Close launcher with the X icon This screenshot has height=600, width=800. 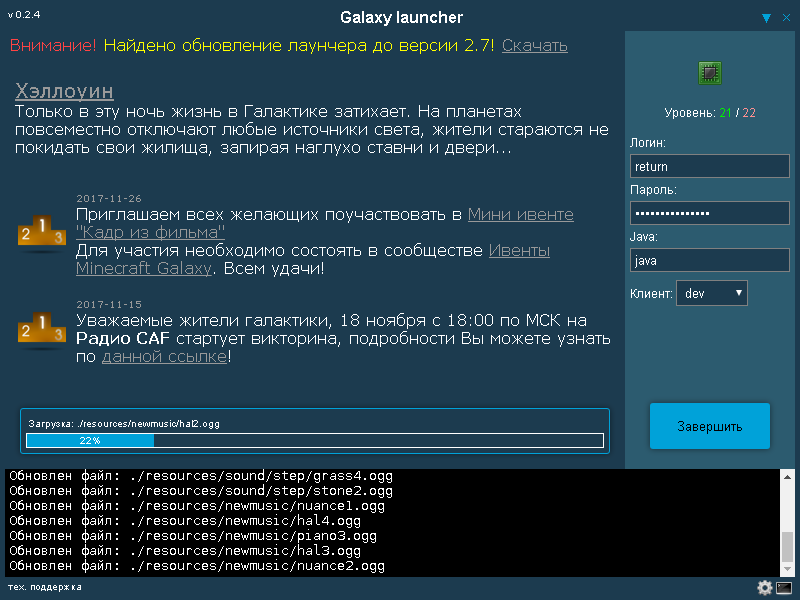785,18
